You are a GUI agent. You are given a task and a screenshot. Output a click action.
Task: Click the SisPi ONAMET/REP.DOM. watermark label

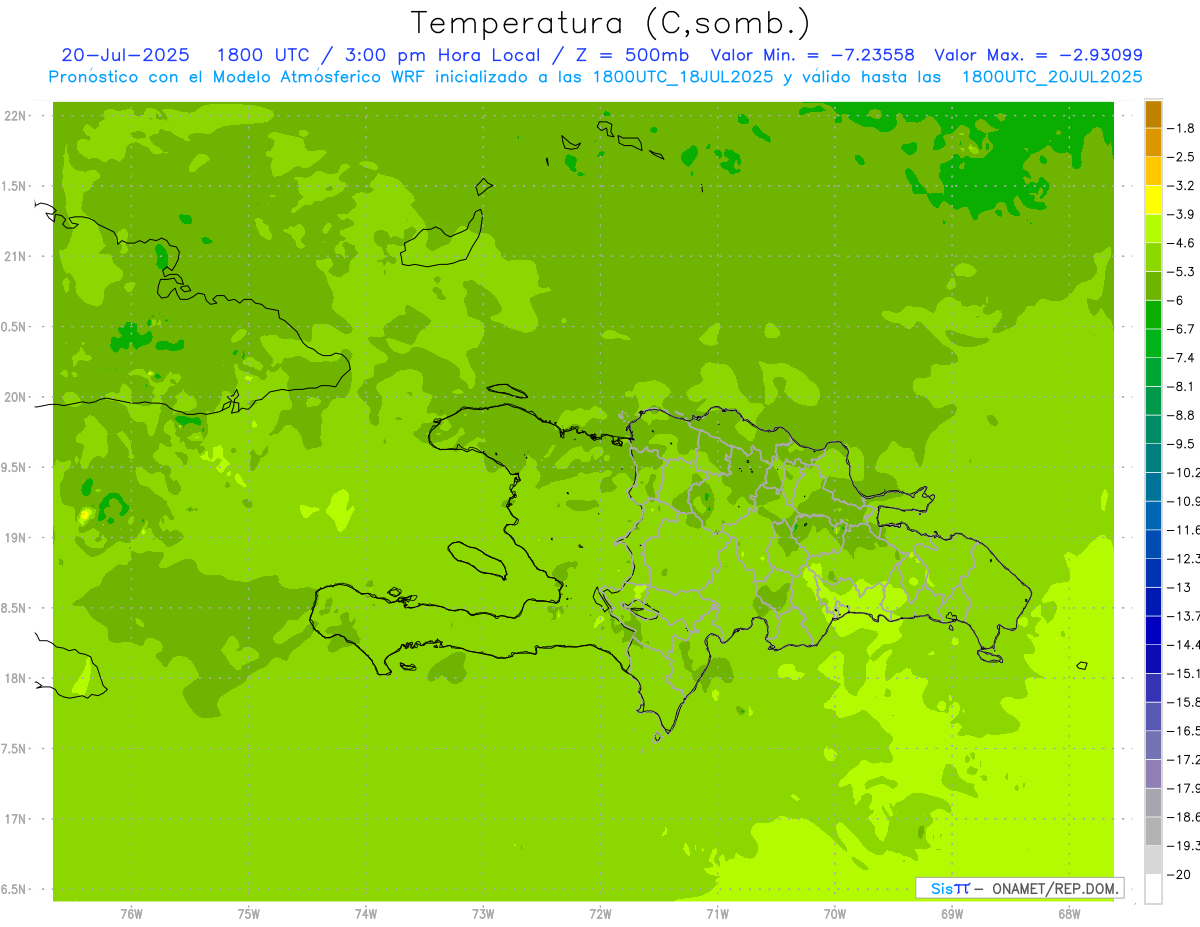pyautogui.click(x=1019, y=888)
